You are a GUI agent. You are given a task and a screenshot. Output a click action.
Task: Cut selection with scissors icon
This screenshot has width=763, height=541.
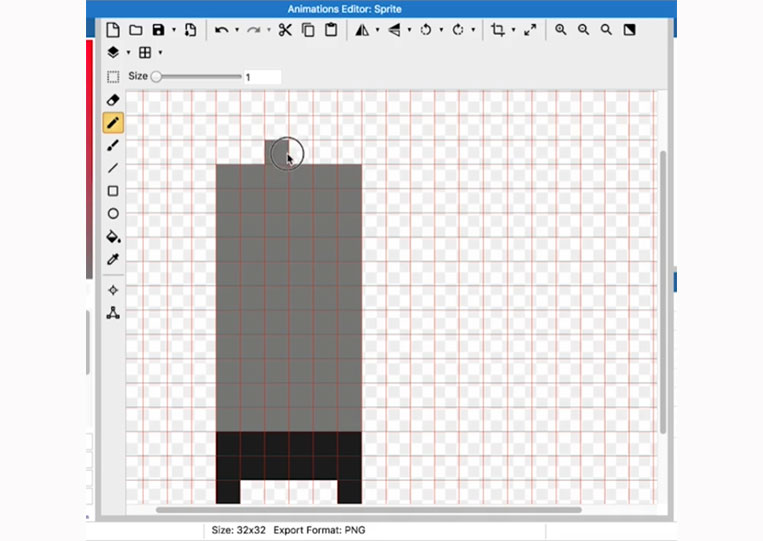pyautogui.click(x=285, y=30)
